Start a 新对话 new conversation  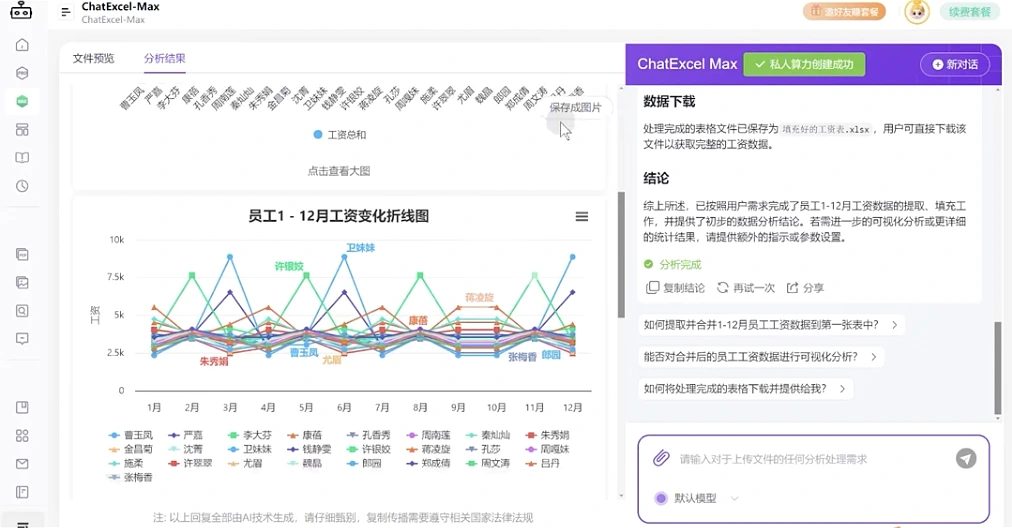[x=955, y=64]
